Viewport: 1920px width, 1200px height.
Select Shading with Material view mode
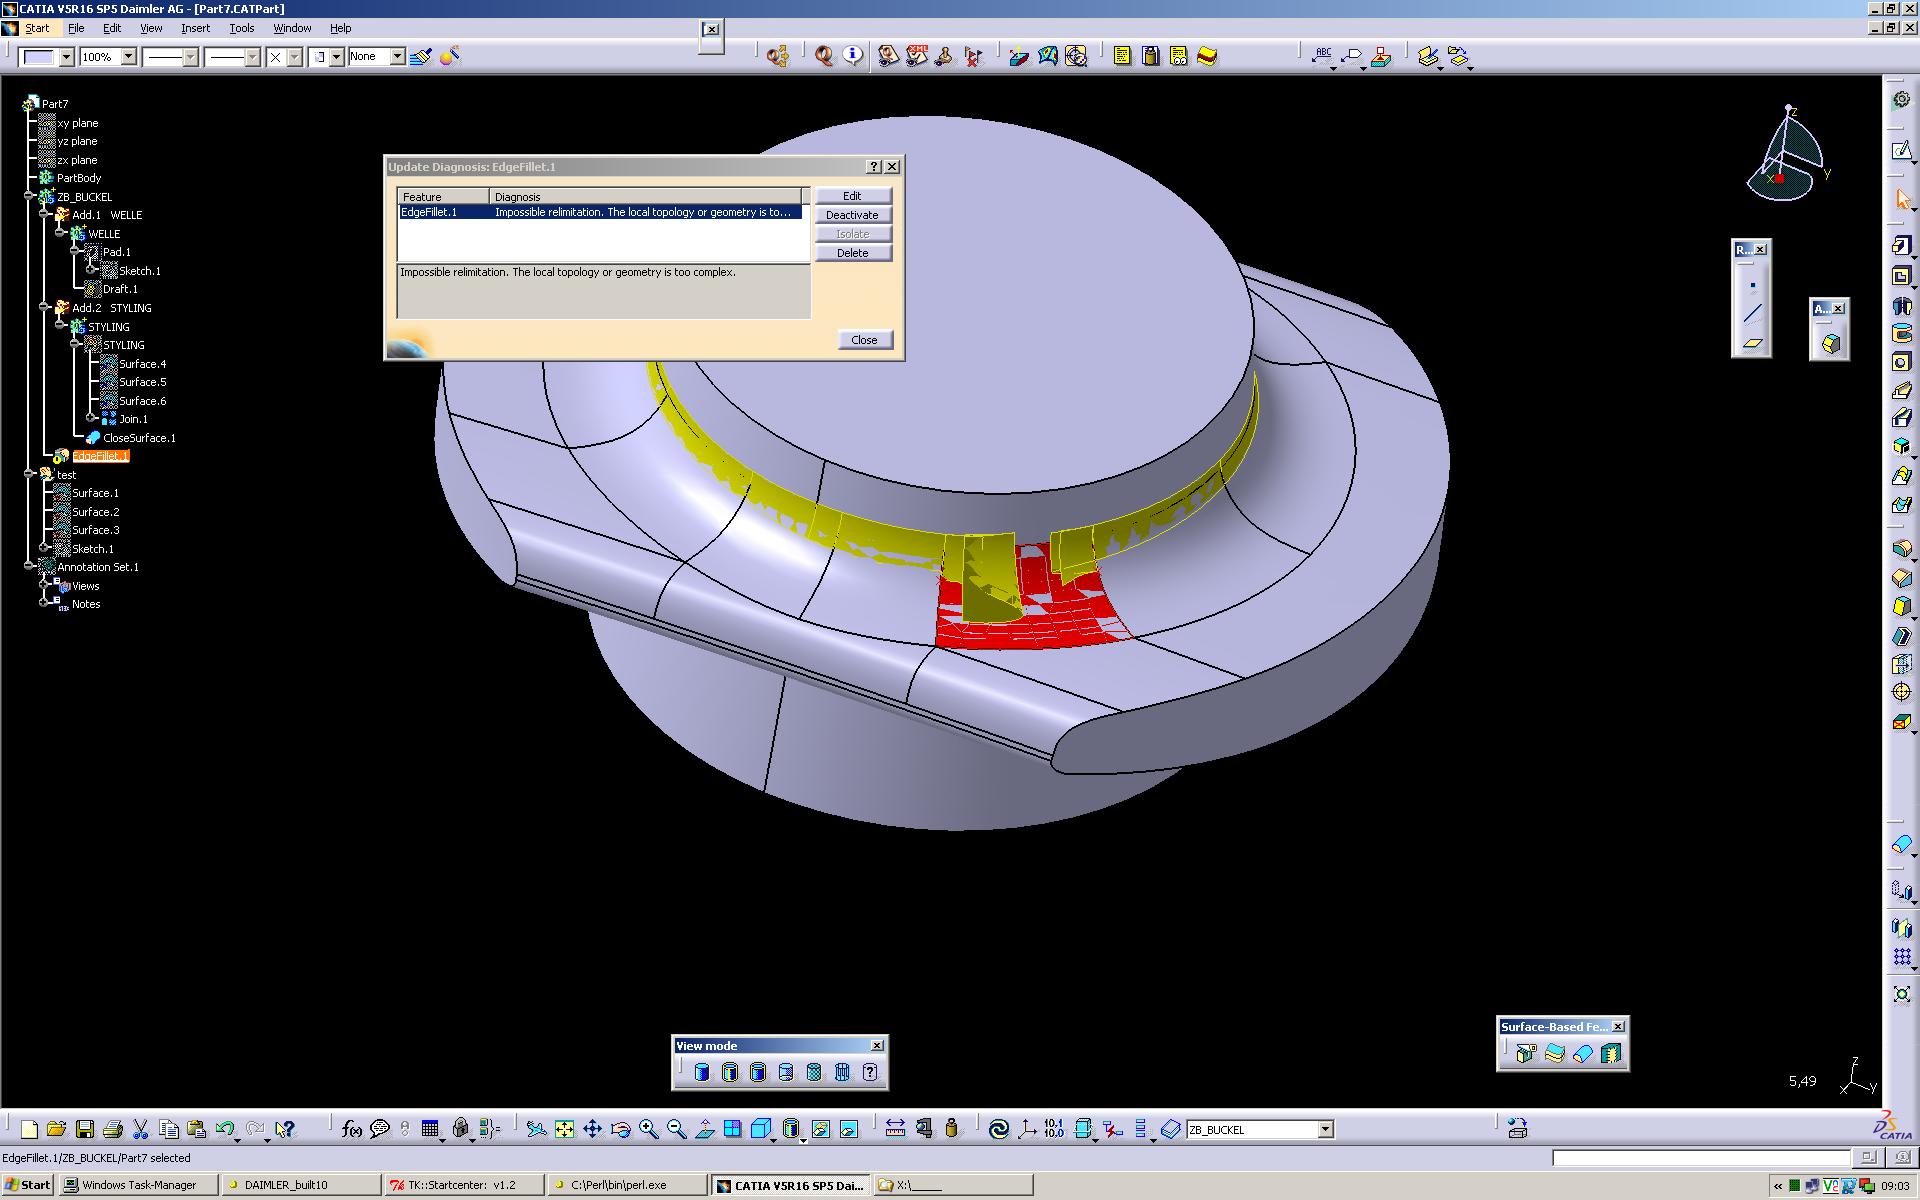[813, 1072]
